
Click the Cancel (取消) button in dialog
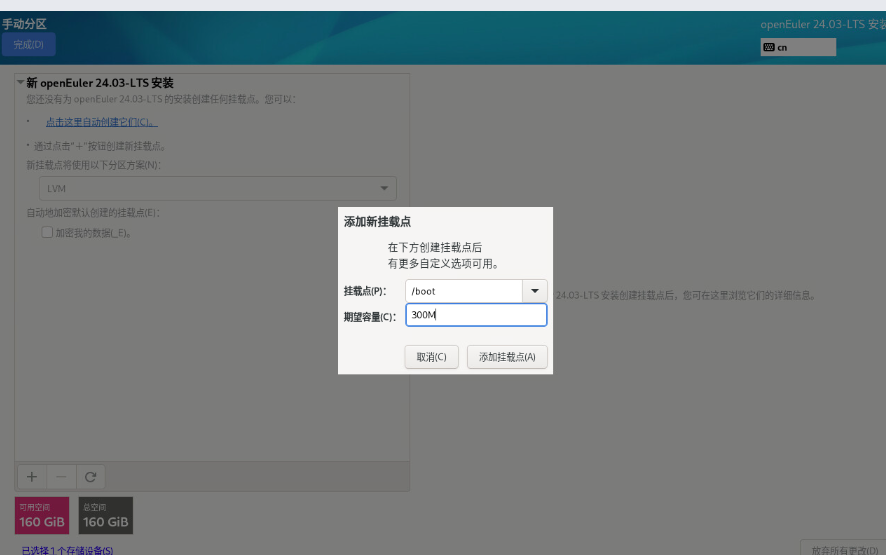point(431,357)
